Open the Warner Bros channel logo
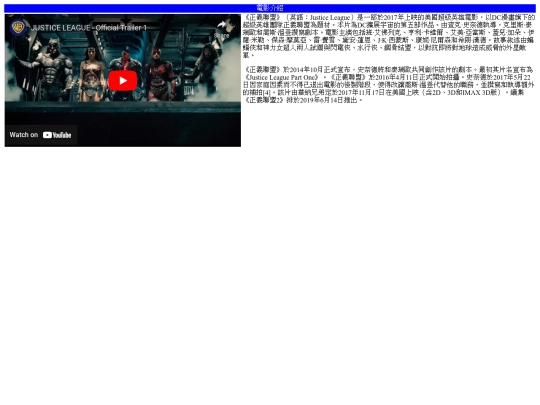 18,27
